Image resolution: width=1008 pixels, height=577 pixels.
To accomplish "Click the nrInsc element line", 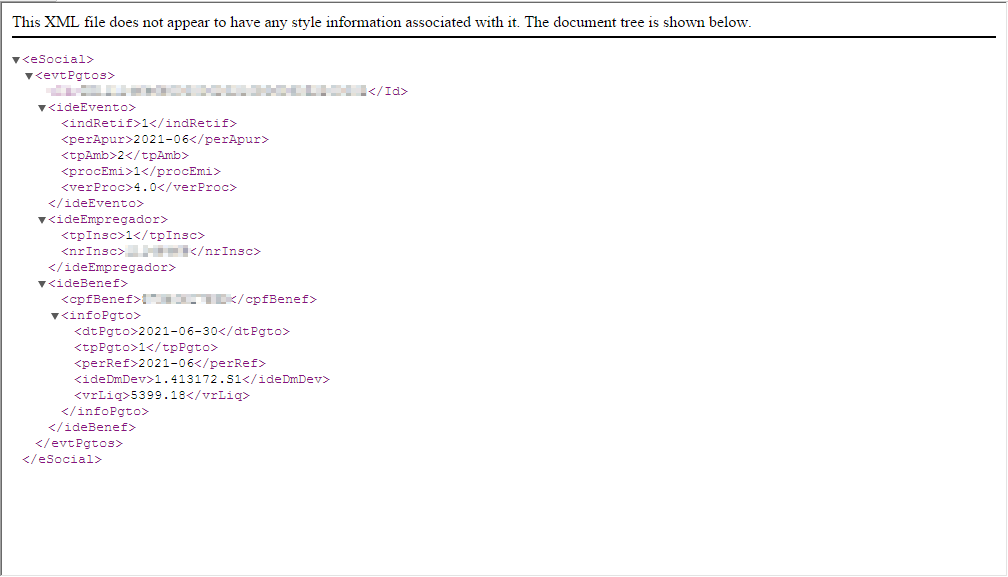I will point(161,252).
